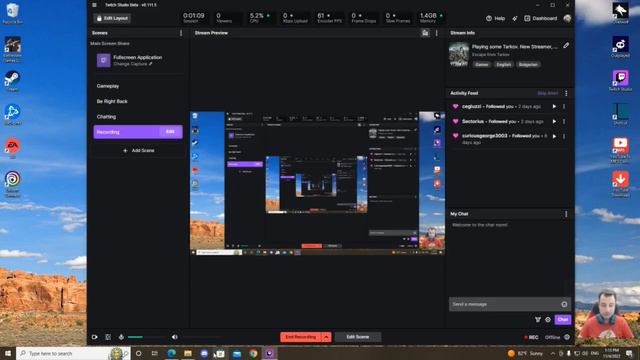The width and height of the screenshot is (640, 360).
Task: Open the My Chat three-dot menu
Action: (566, 214)
